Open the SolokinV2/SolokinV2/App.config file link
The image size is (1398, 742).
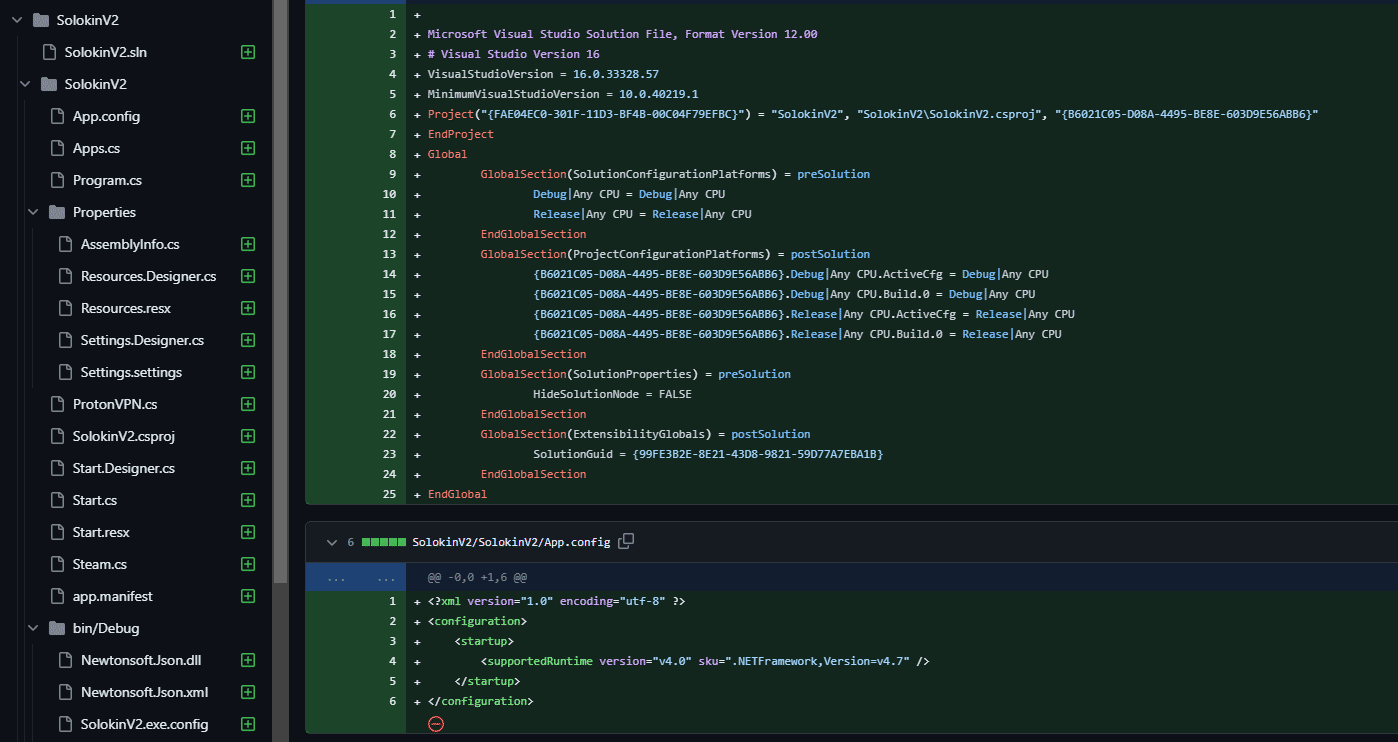click(x=510, y=542)
